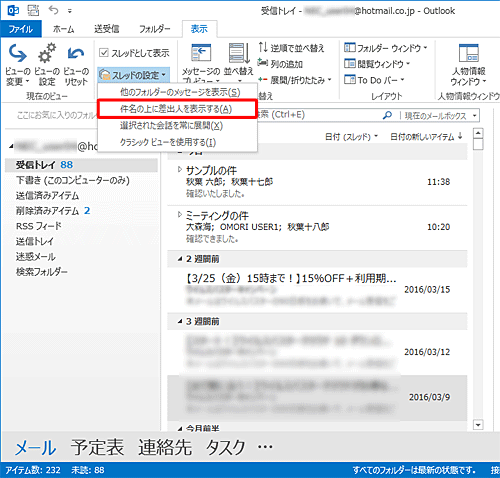Open the サンプルの件 message
This screenshot has height=478, width=500.
click(317, 182)
